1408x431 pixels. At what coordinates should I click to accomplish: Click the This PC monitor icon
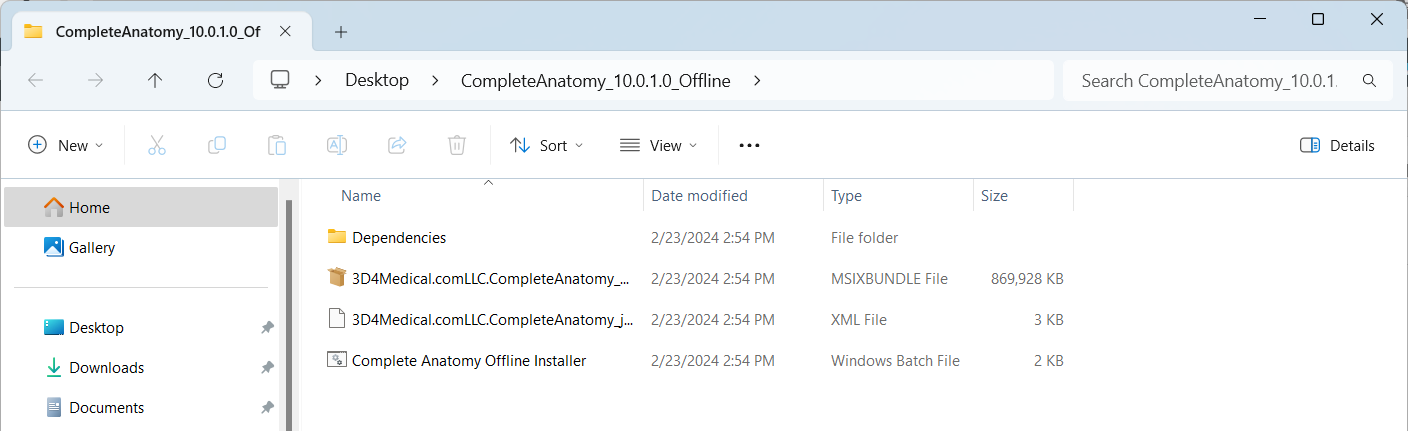tap(281, 80)
